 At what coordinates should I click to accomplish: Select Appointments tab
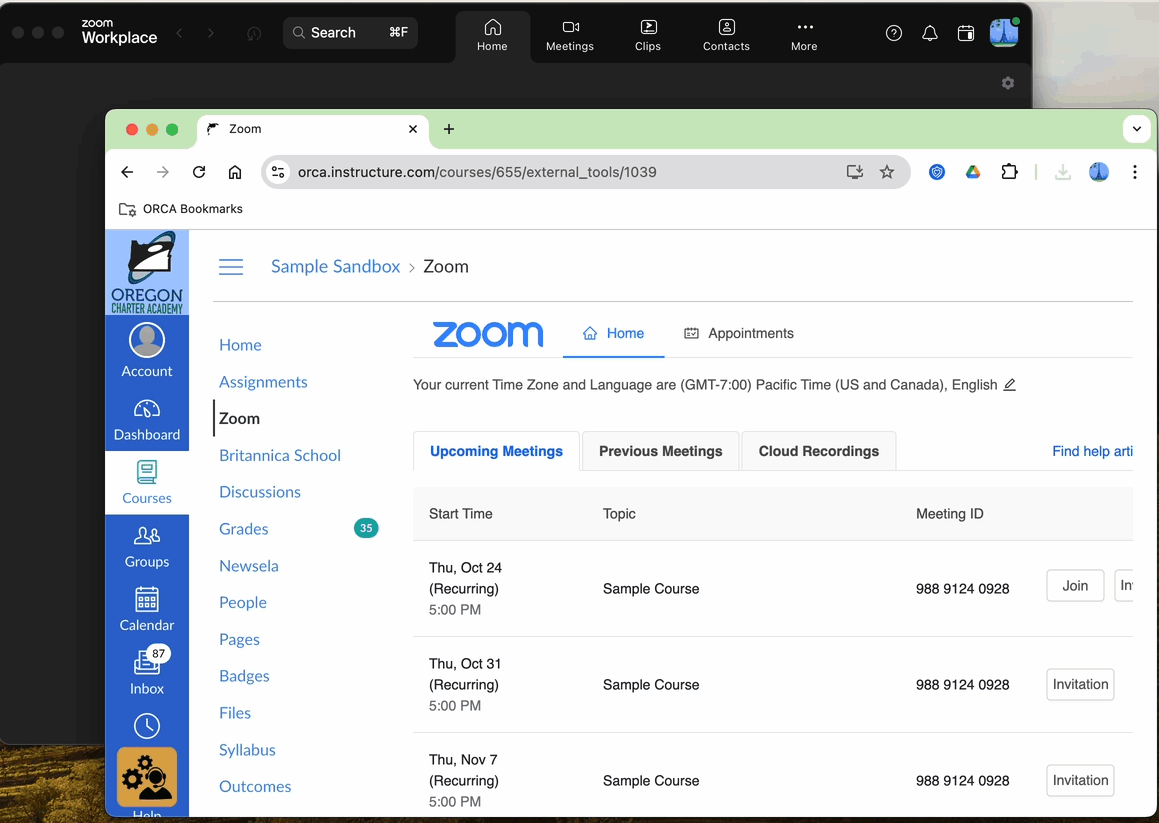738,333
